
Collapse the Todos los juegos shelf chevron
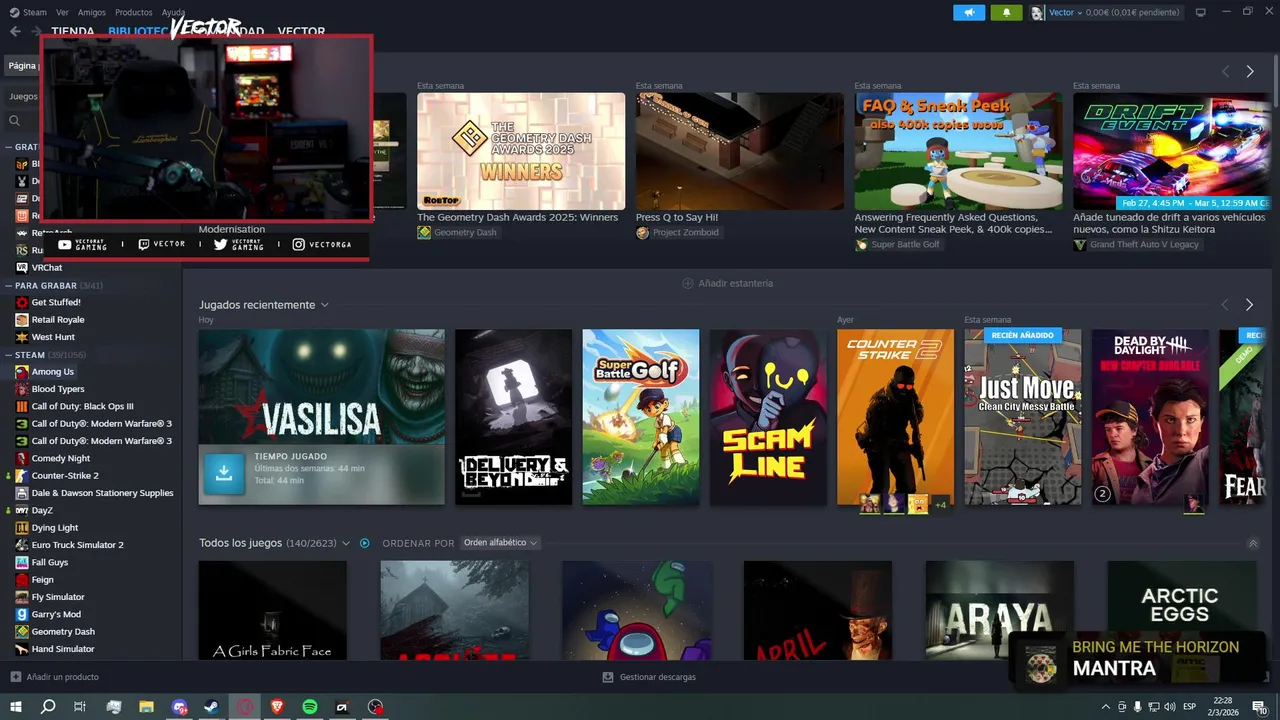pos(1253,543)
